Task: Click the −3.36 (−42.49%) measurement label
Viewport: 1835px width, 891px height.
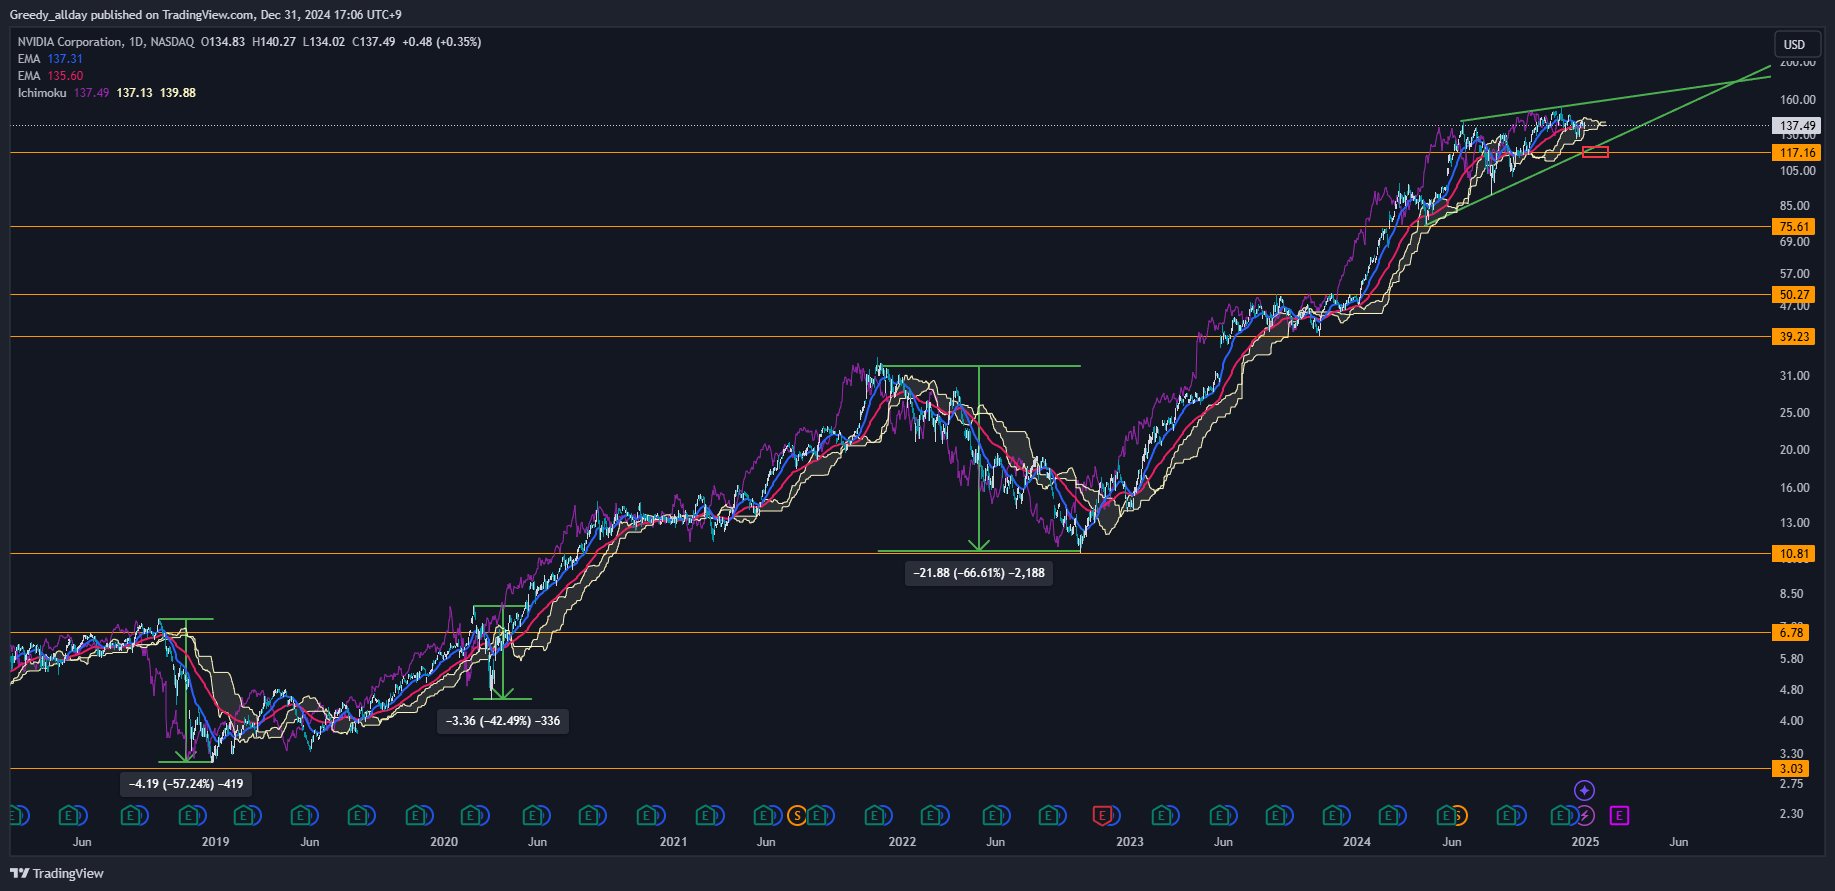Action: (503, 721)
